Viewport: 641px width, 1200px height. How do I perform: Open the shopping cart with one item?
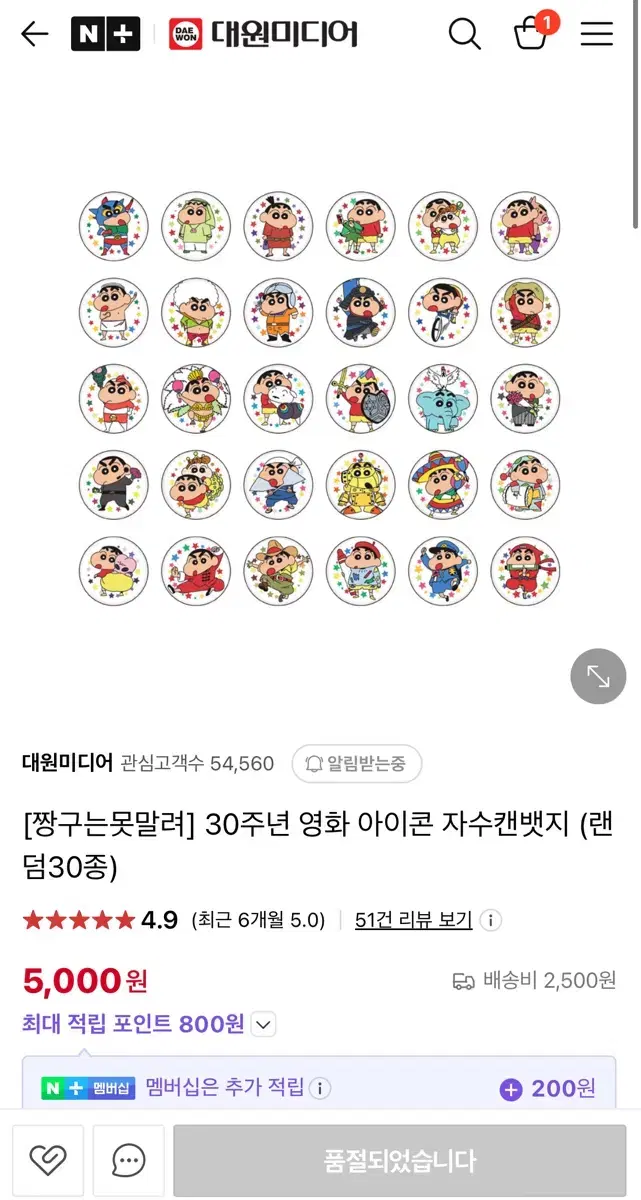click(532, 32)
